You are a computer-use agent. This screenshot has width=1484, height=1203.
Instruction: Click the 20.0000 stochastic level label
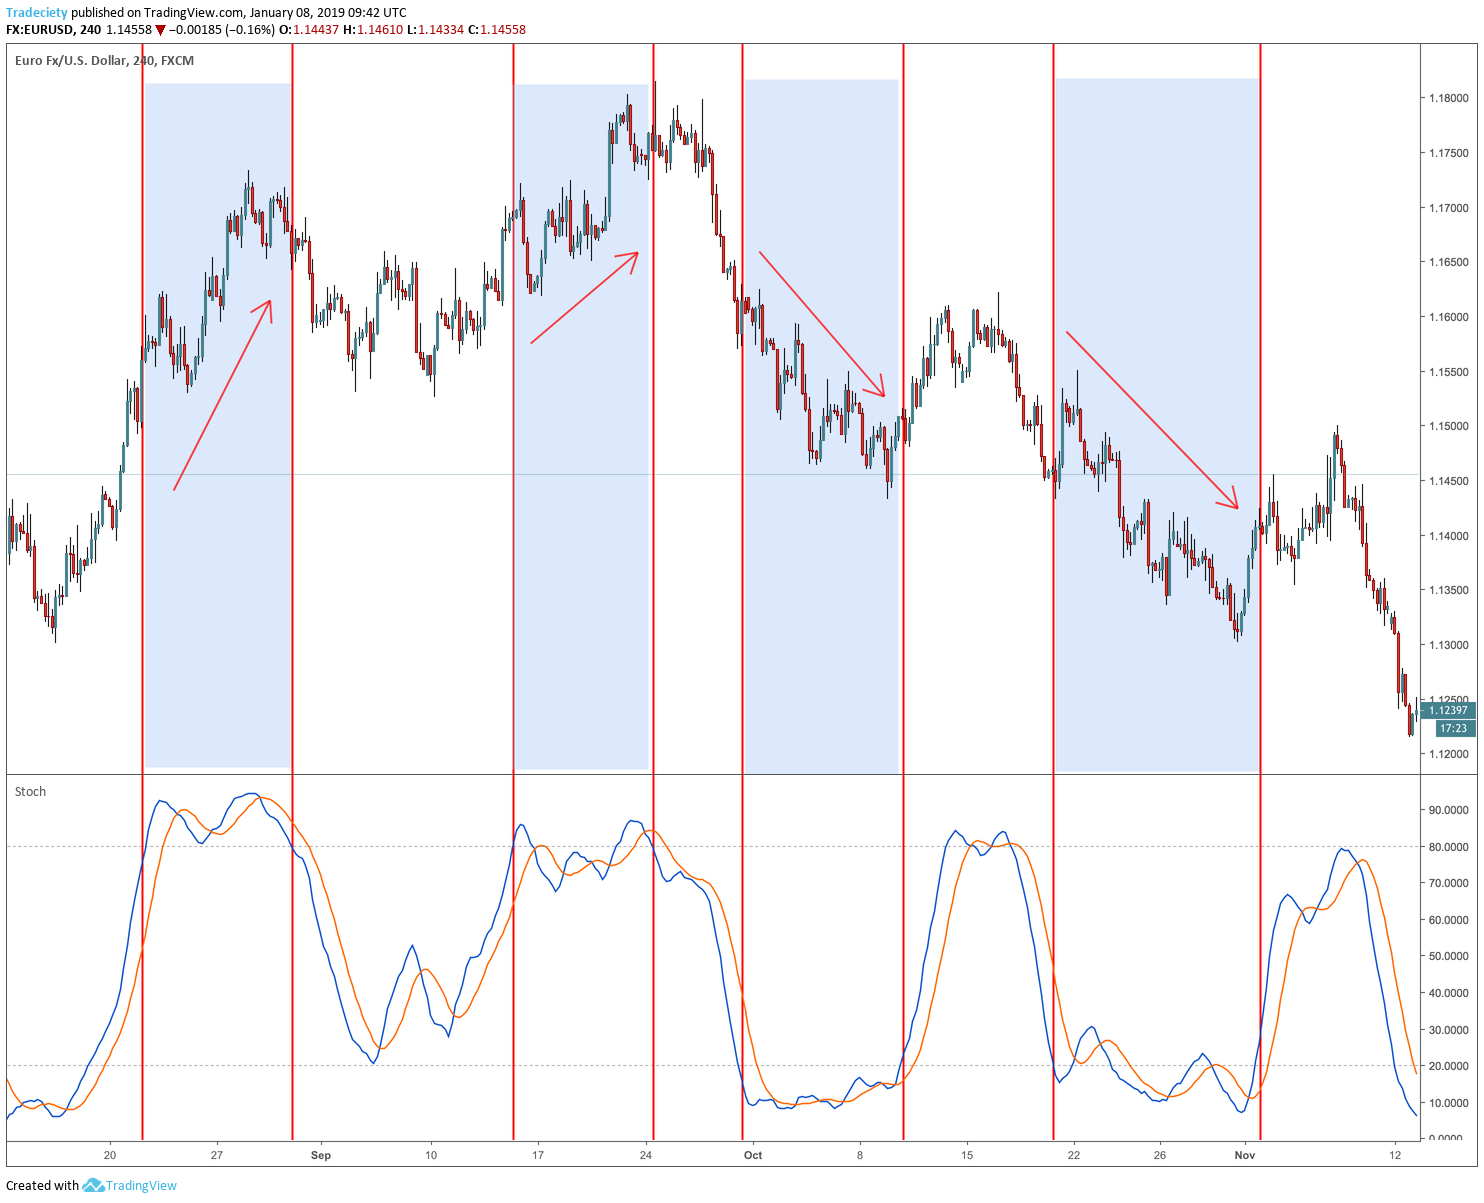point(1448,1067)
